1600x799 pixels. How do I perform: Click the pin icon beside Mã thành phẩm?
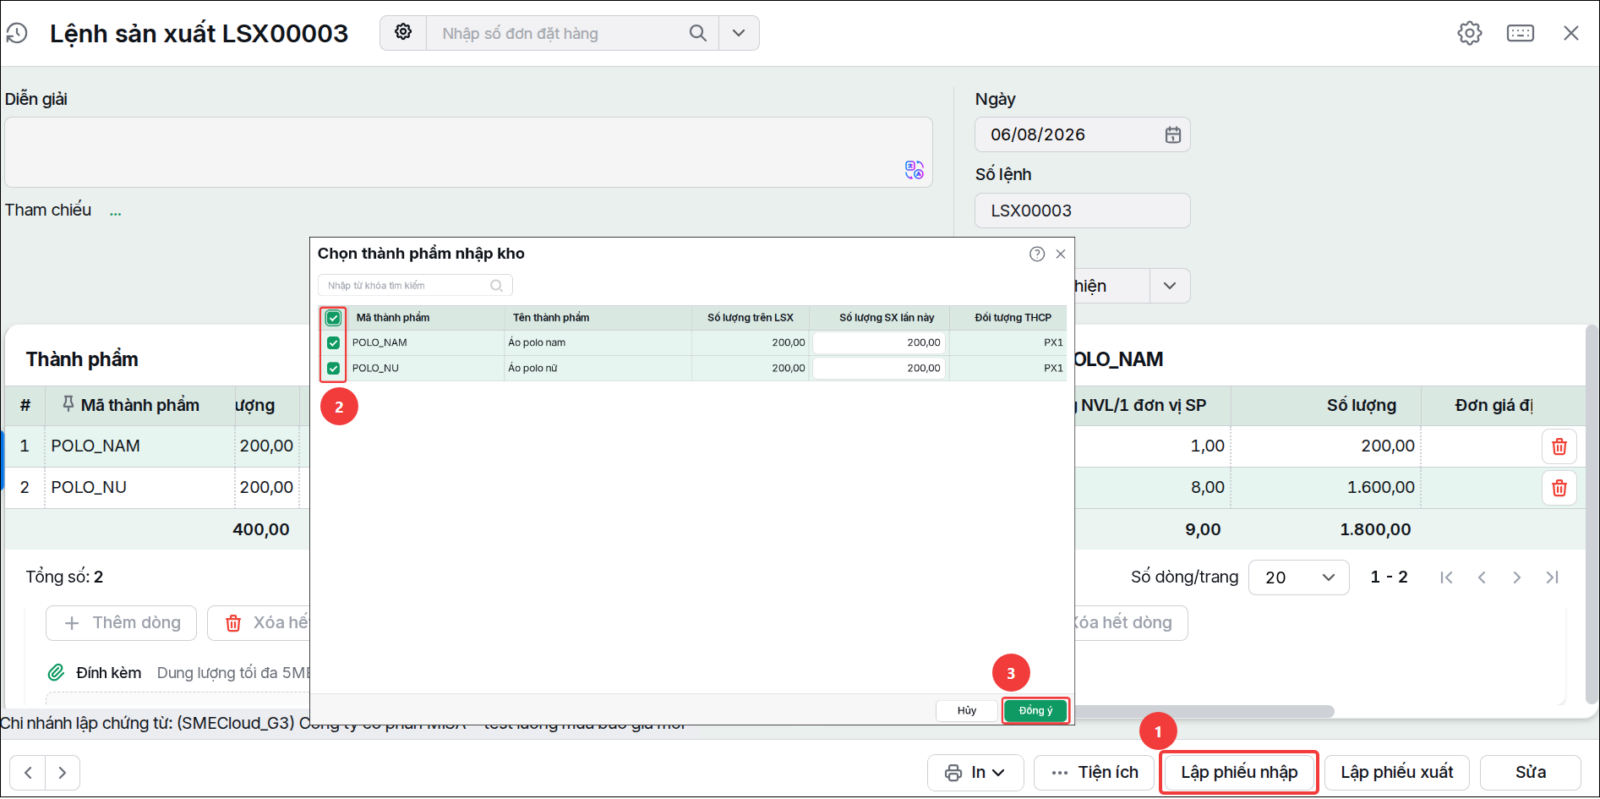(x=68, y=404)
